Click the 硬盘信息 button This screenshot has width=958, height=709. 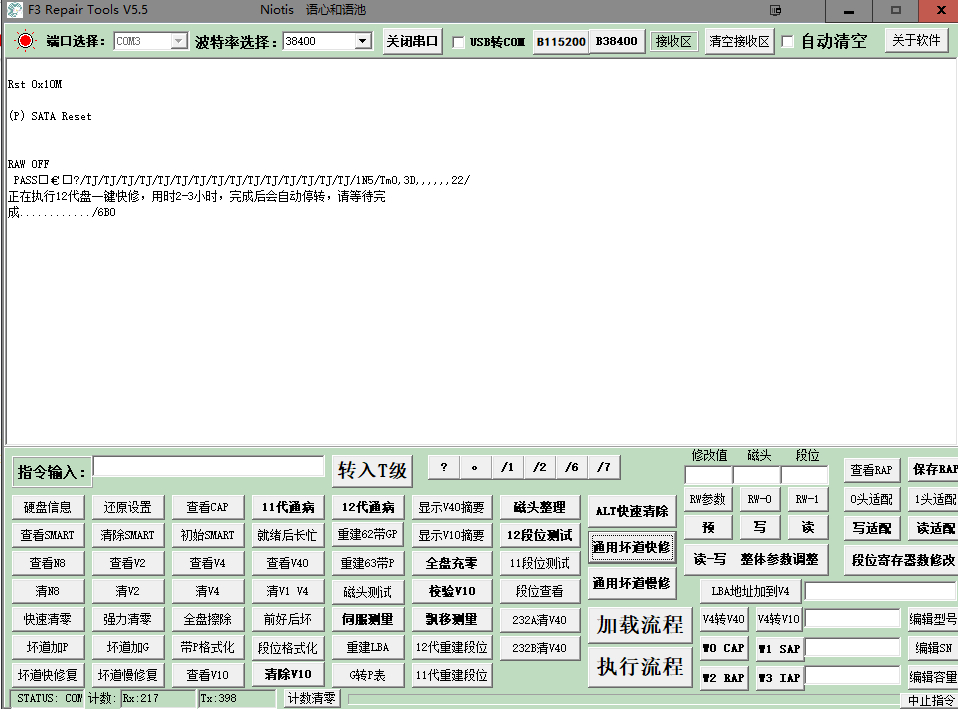click(x=48, y=507)
